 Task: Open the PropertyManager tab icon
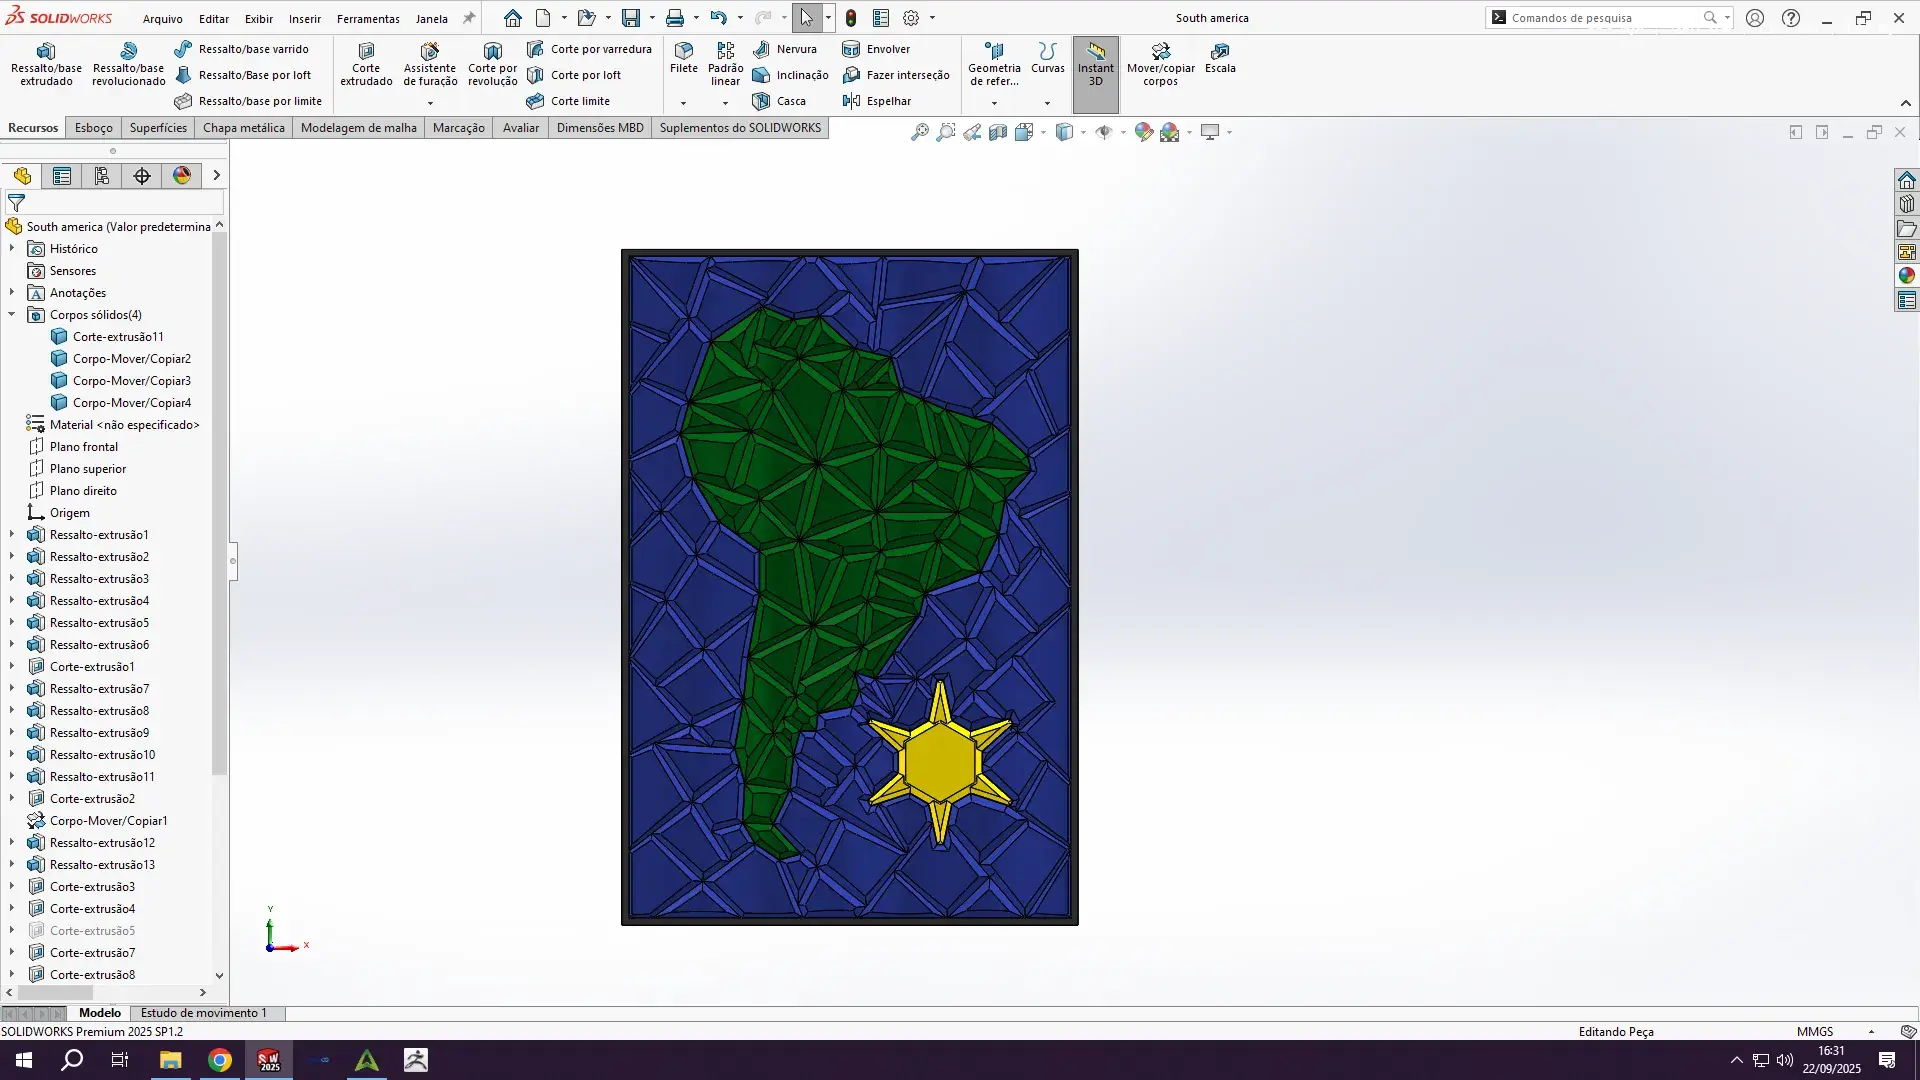(x=62, y=176)
